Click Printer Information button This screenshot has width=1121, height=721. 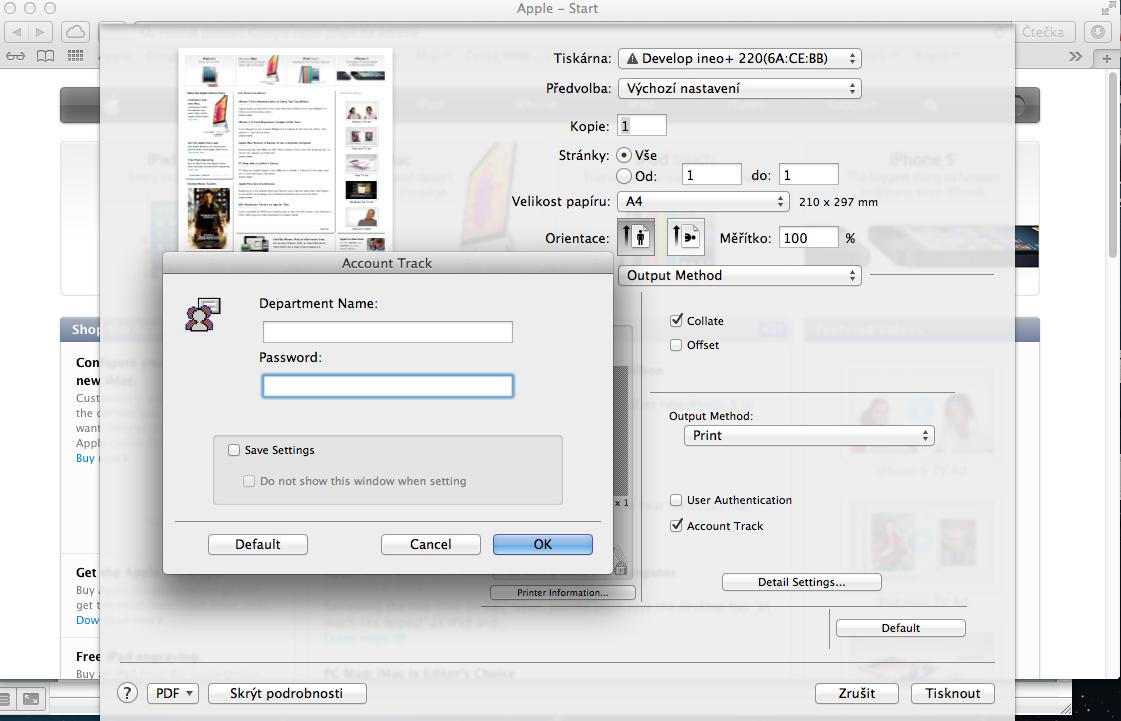click(x=563, y=592)
